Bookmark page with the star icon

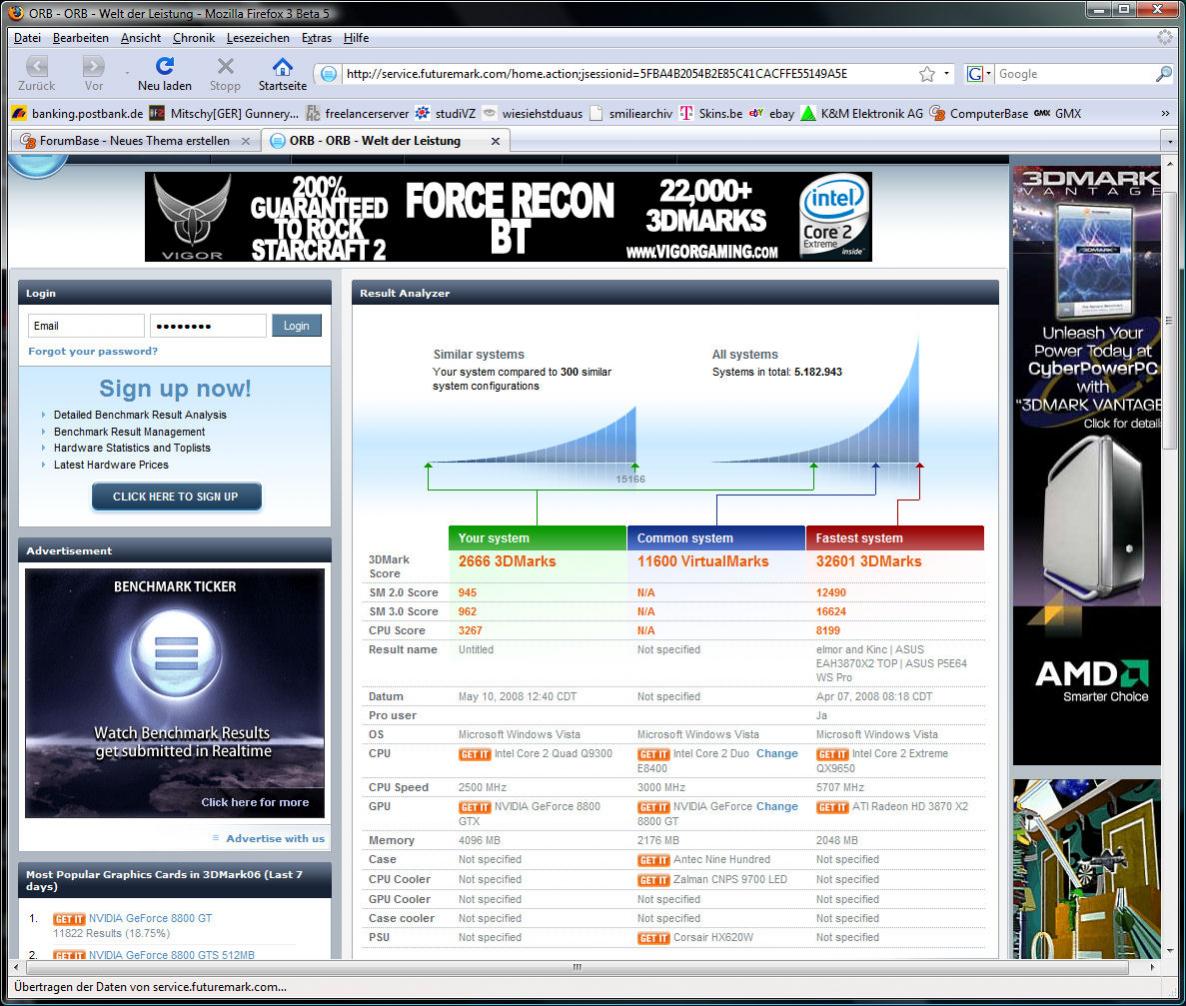click(x=927, y=74)
